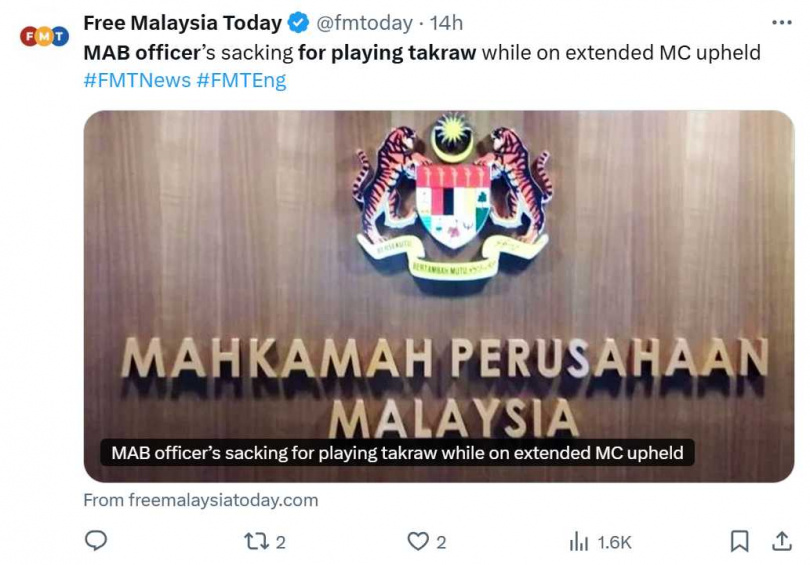Open the reply comment icon
This screenshot has height=565, width=810.
96,541
